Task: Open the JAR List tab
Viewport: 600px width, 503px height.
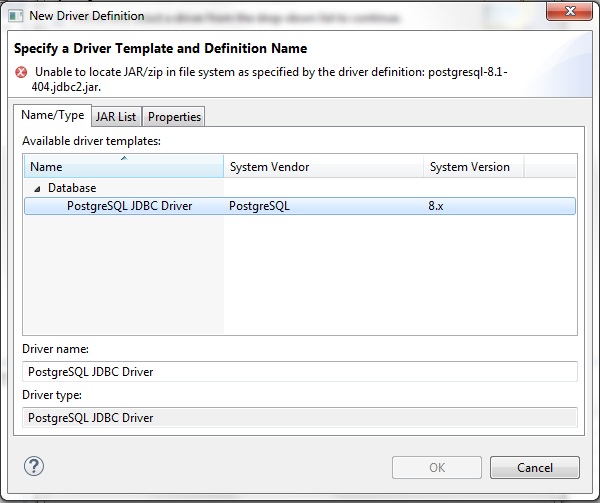Action: tap(116, 117)
